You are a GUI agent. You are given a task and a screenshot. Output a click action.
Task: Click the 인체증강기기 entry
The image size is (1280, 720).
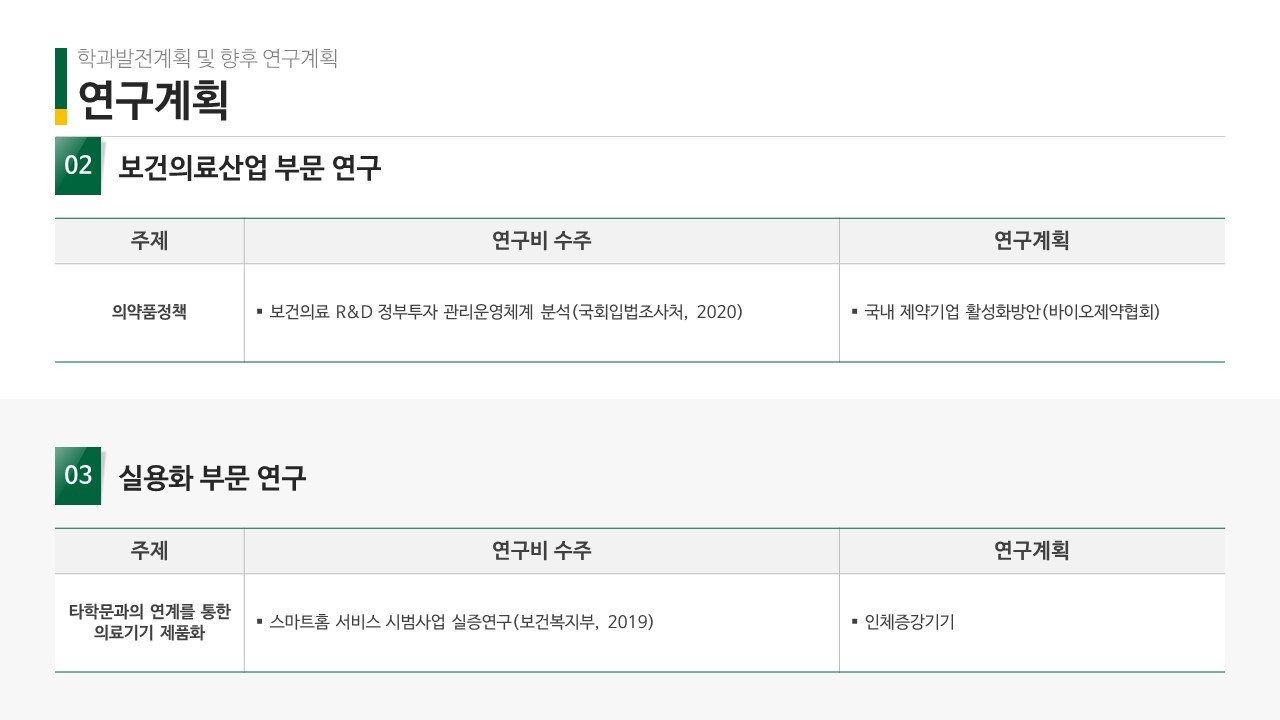coord(909,622)
